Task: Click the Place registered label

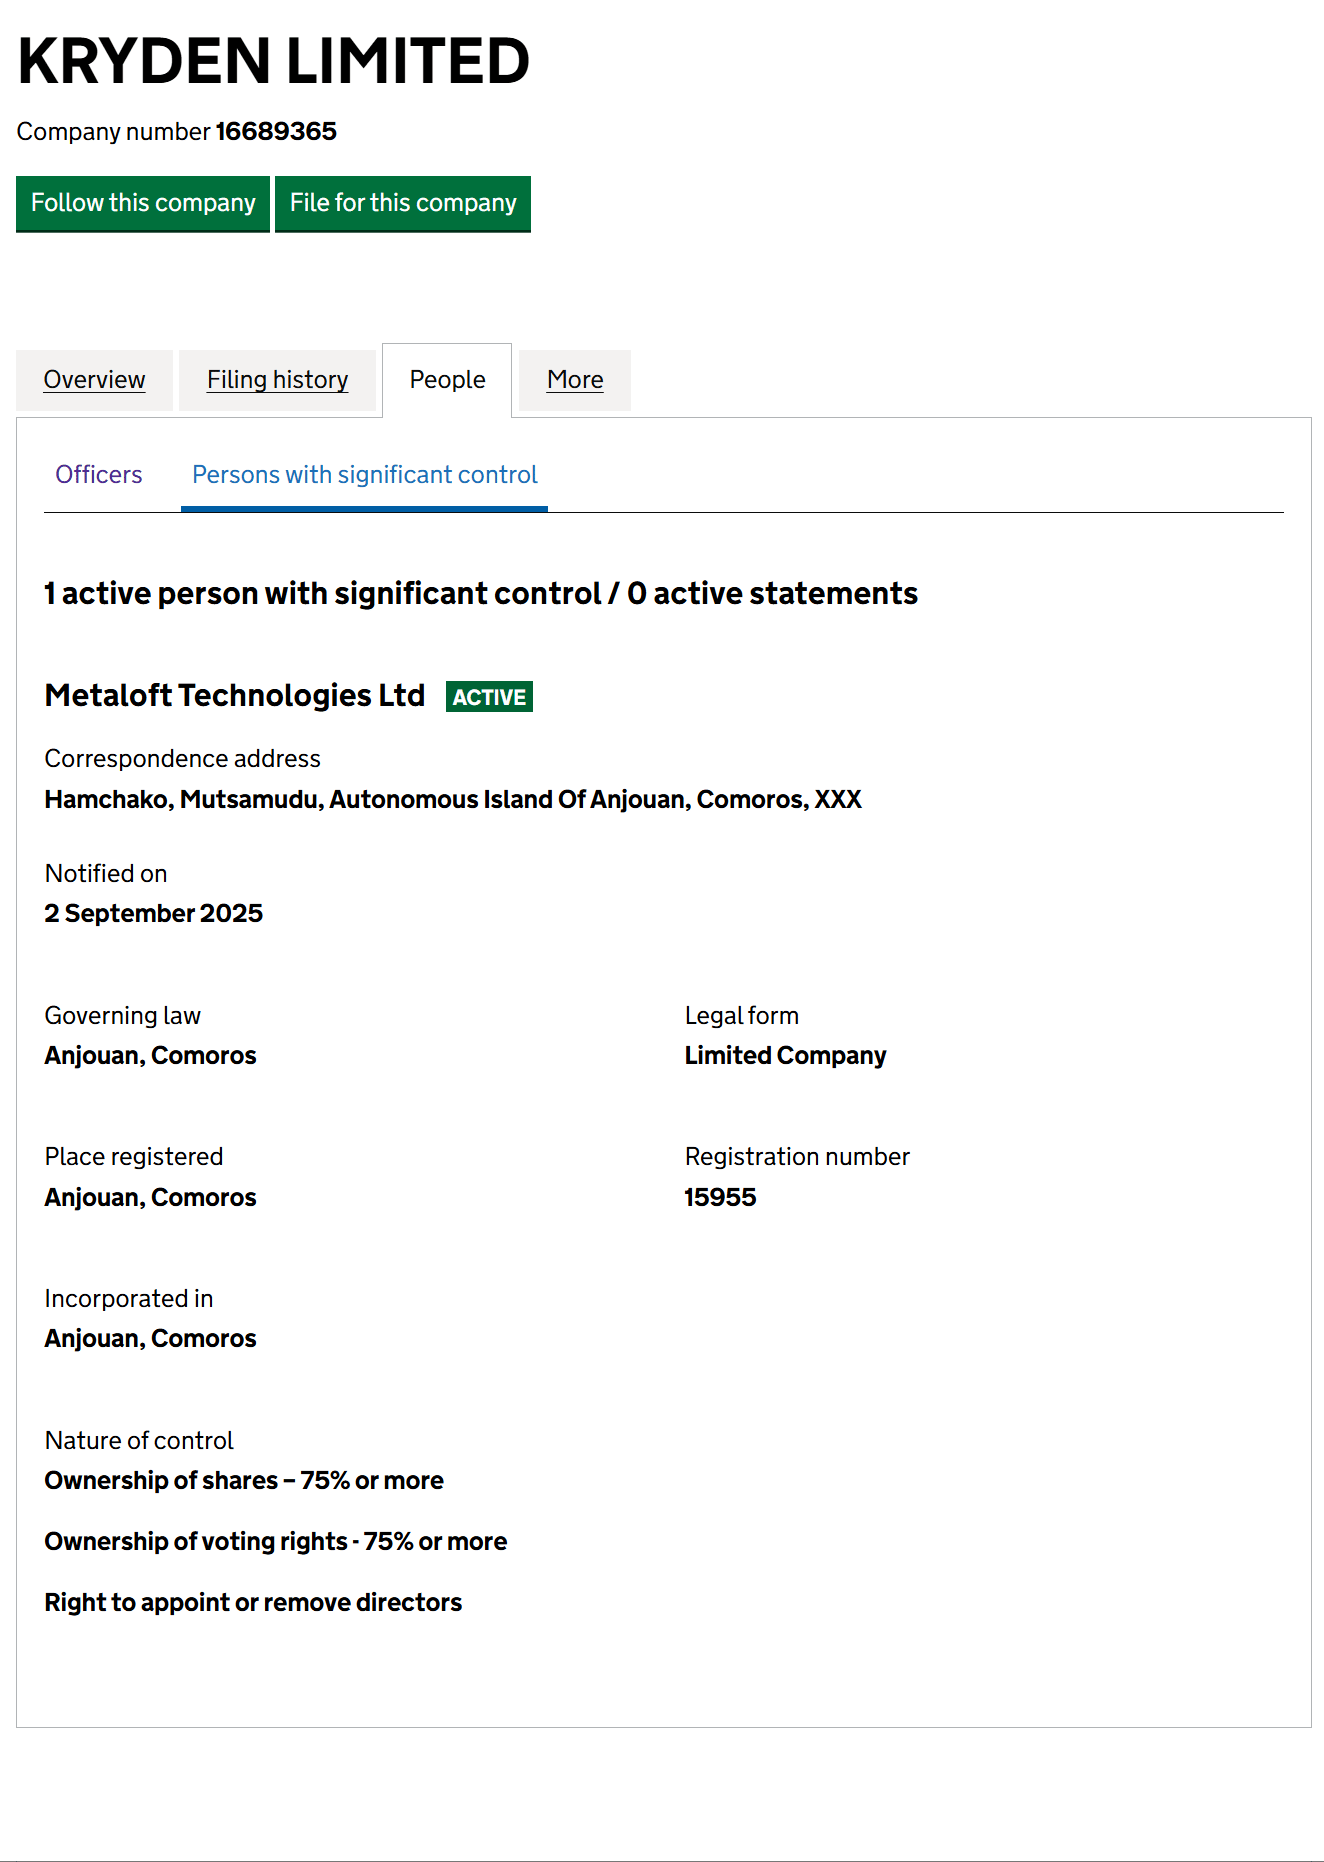Action: pos(134,1157)
